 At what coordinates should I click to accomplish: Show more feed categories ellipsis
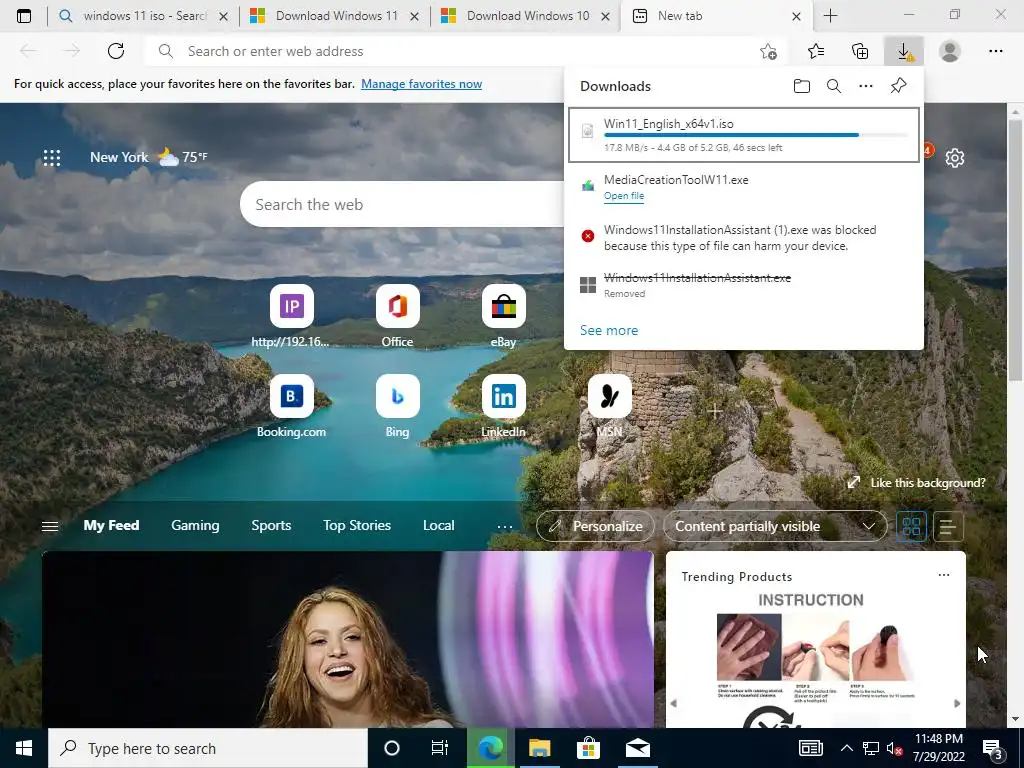tap(505, 526)
